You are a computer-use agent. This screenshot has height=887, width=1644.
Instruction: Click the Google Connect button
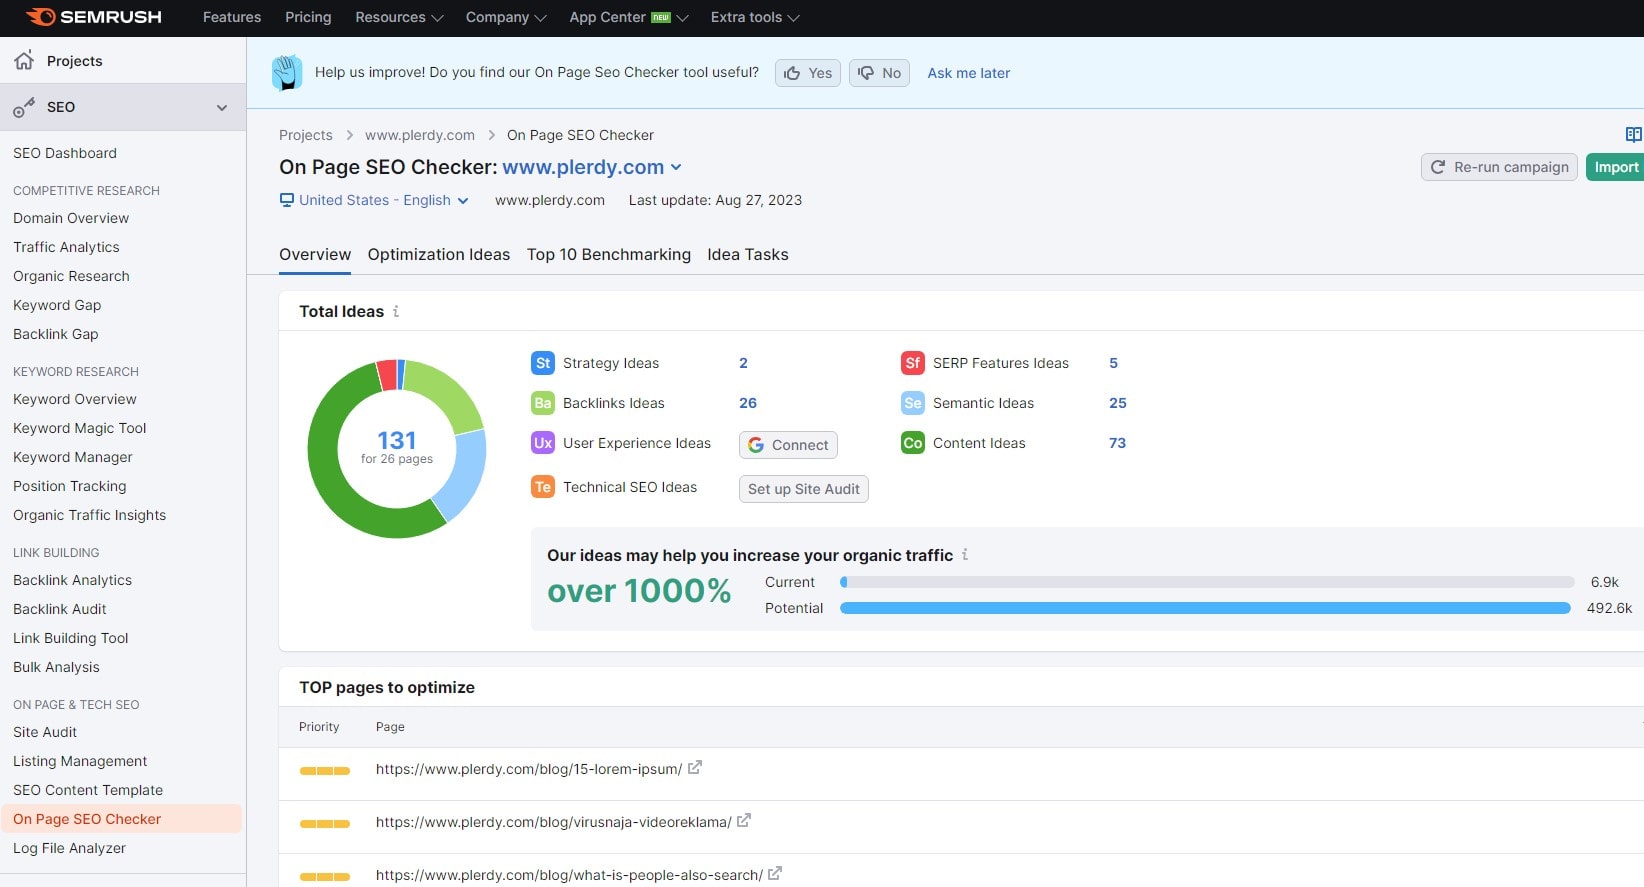[x=788, y=445]
